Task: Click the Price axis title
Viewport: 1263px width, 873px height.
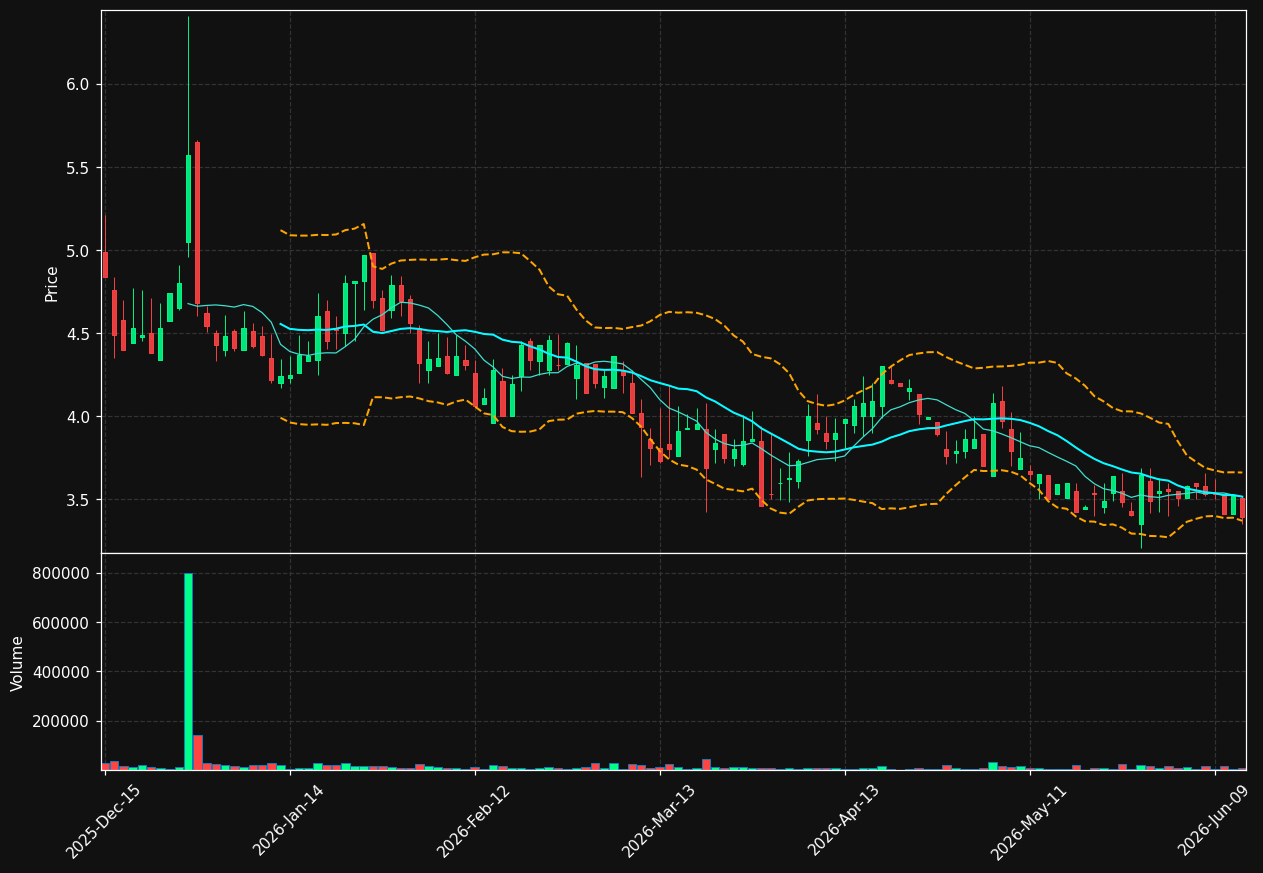Action: (52, 283)
